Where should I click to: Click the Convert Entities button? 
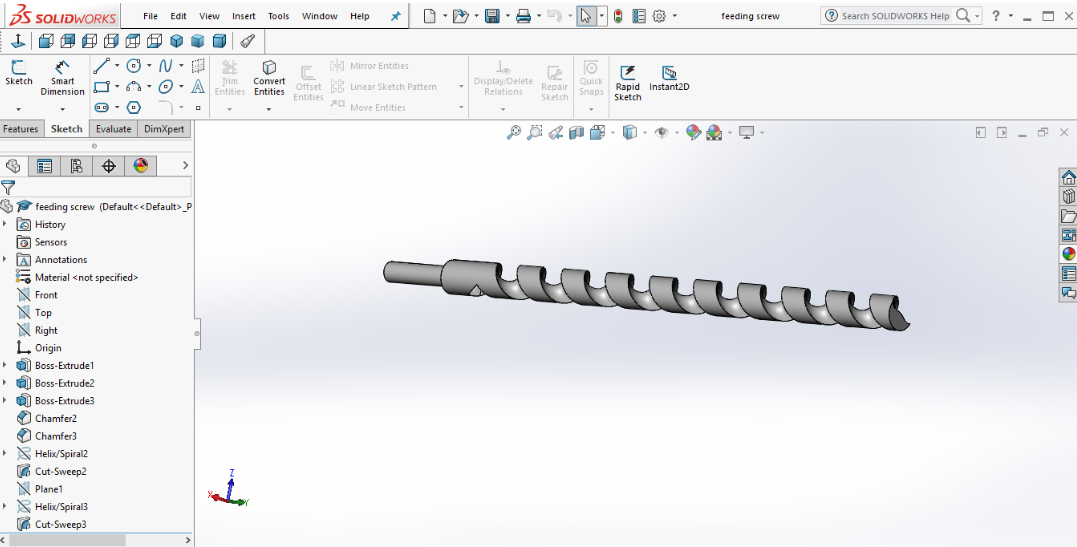coord(269,78)
